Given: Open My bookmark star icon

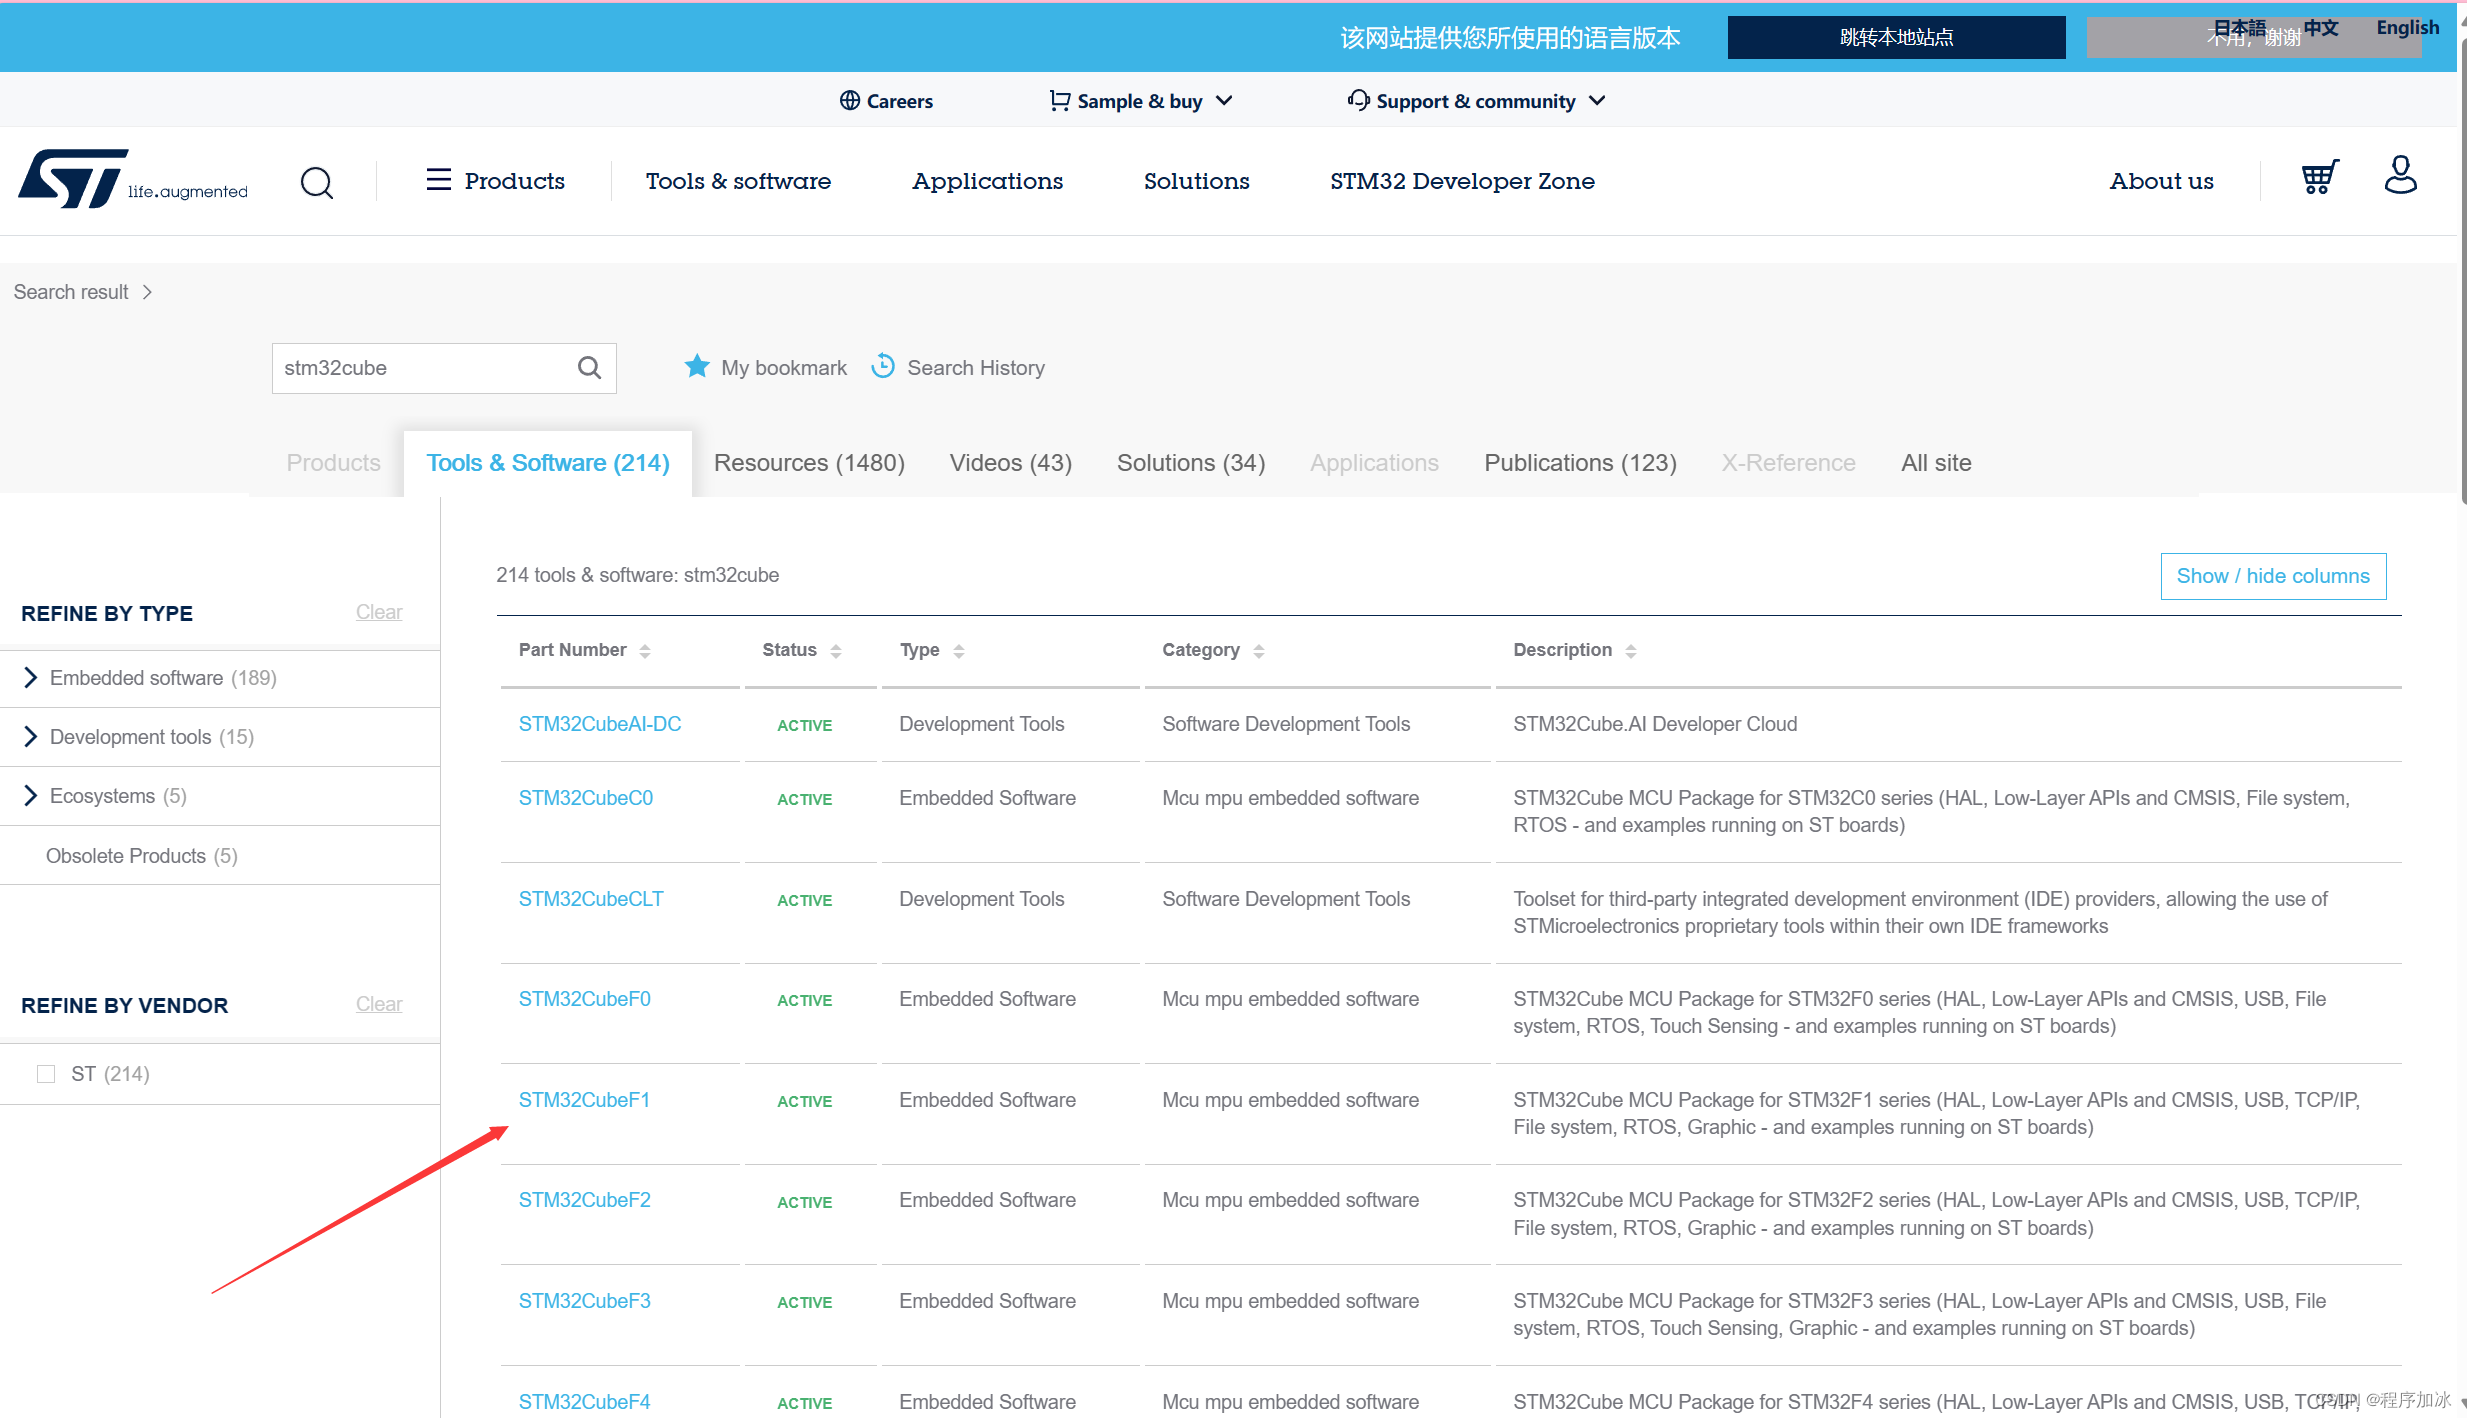Looking at the screenshot, I should 697,367.
